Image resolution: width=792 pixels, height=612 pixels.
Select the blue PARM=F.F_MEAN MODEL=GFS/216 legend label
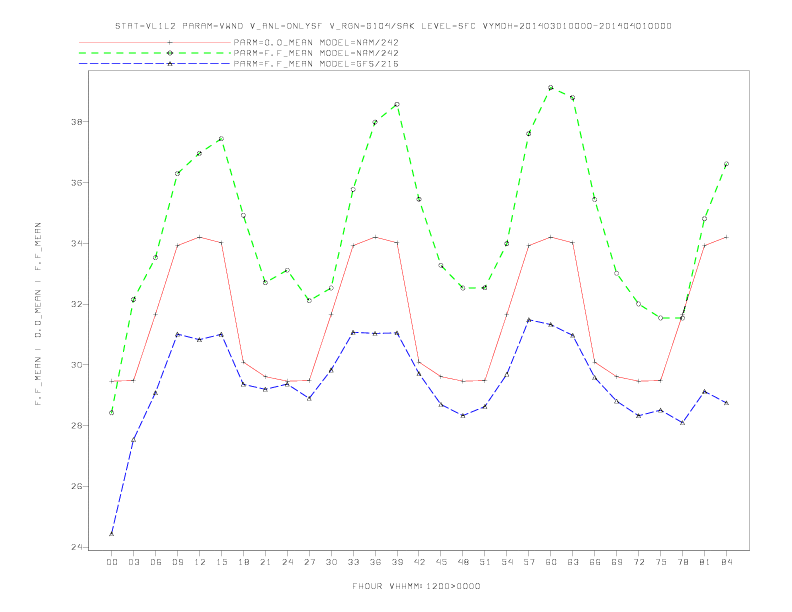316,64
